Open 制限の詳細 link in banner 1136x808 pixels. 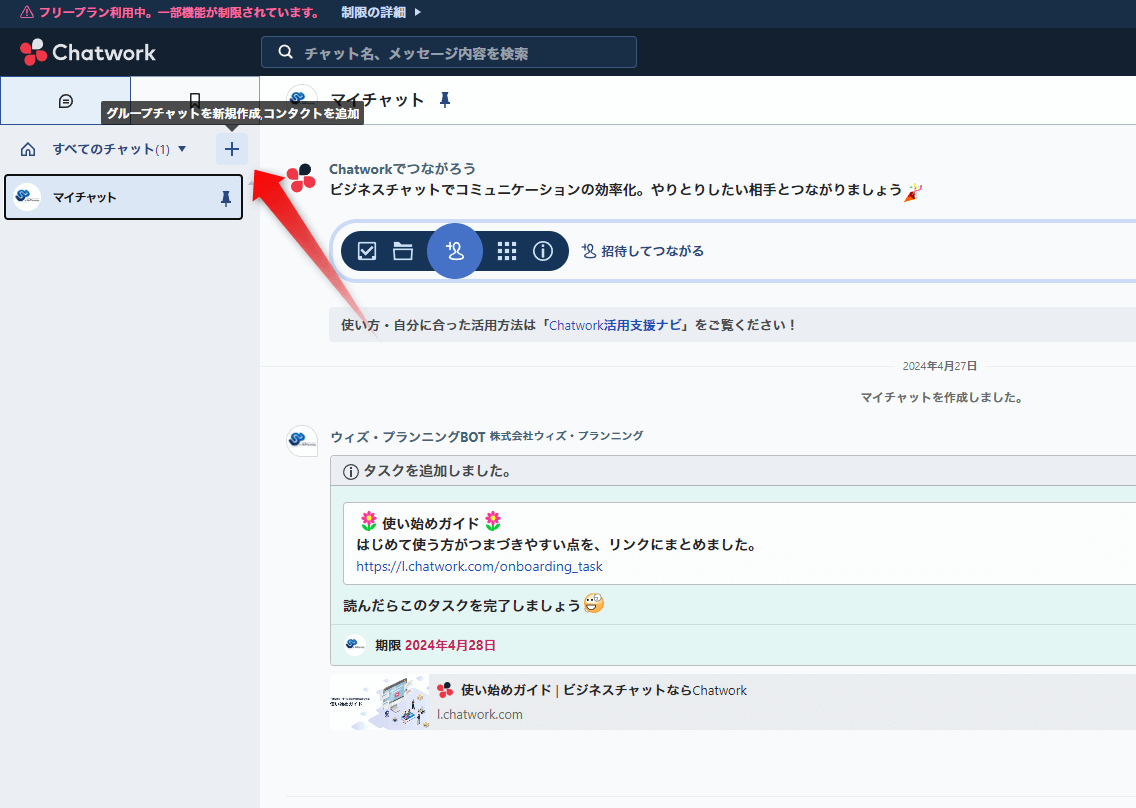(373, 12)
